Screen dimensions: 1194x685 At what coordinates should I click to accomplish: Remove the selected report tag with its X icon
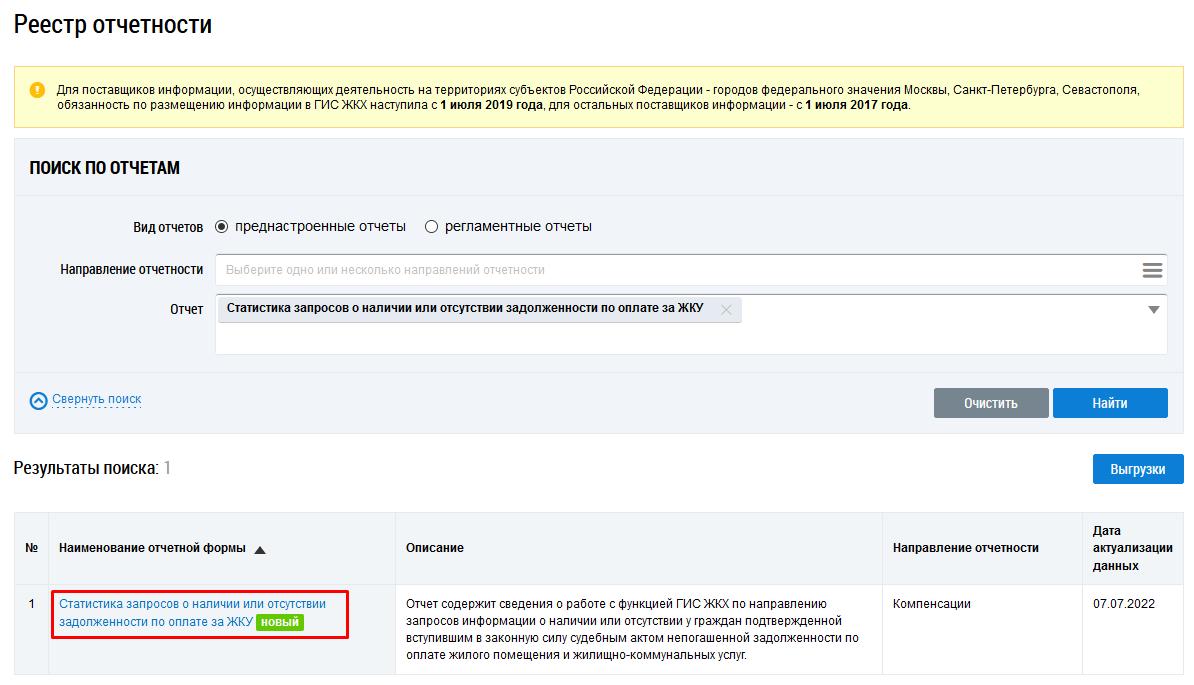point(726,310)
